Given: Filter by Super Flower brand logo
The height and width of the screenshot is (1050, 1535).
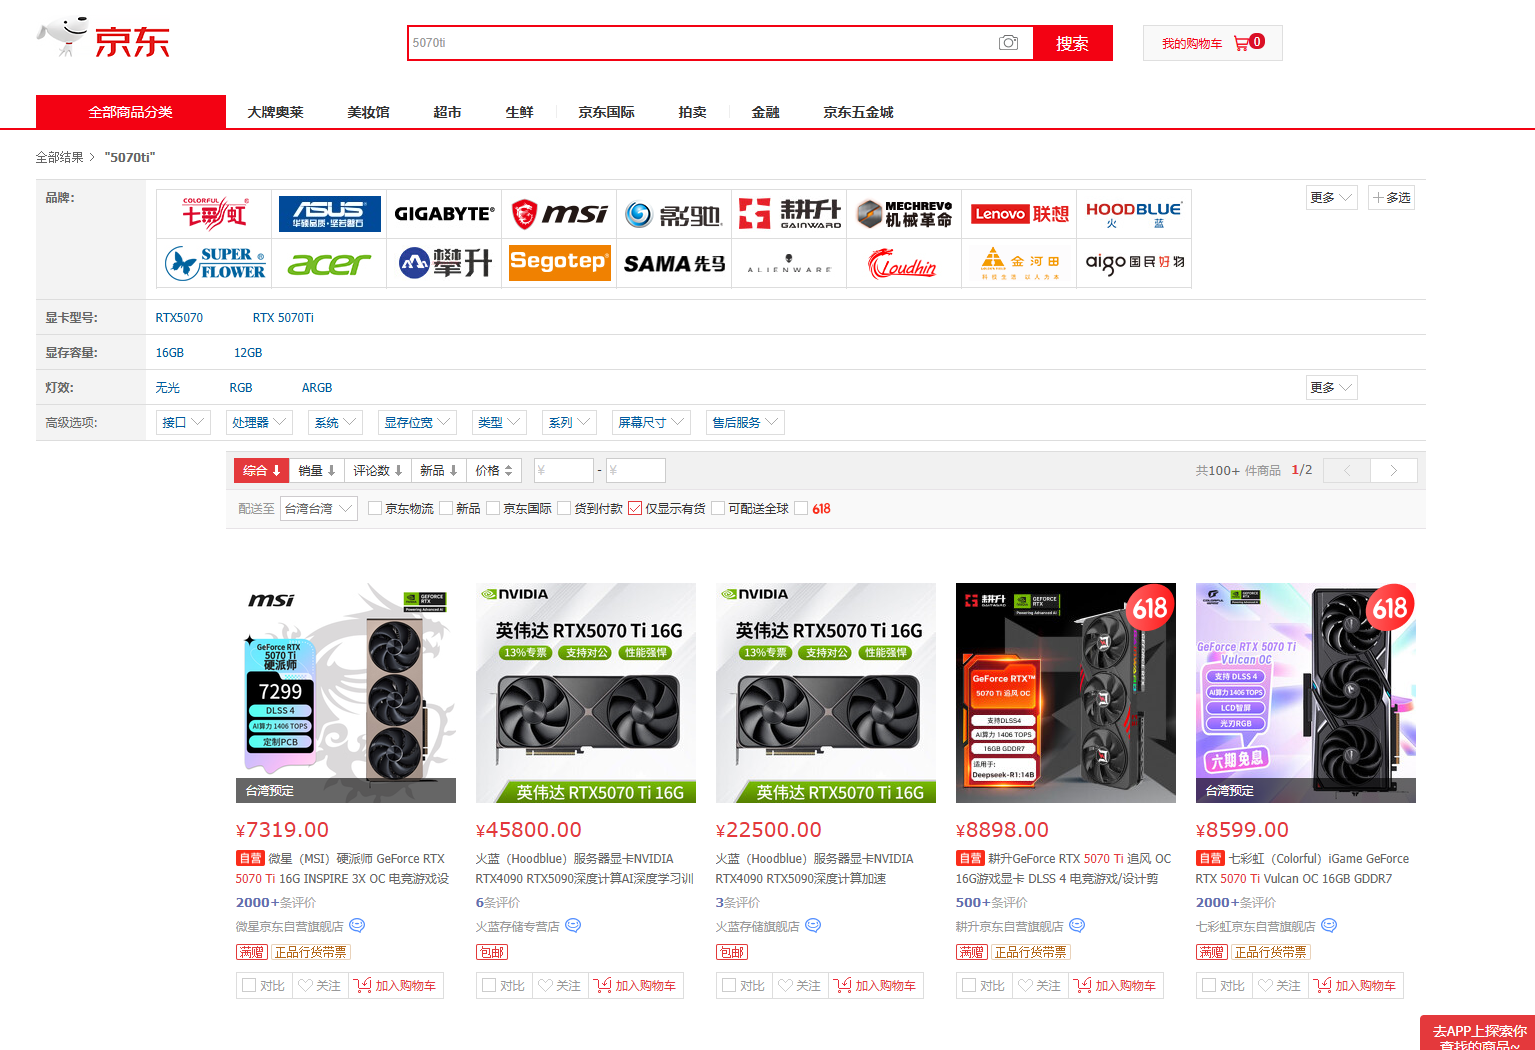Looking at the screenshot, I should (x=214, y=263).
